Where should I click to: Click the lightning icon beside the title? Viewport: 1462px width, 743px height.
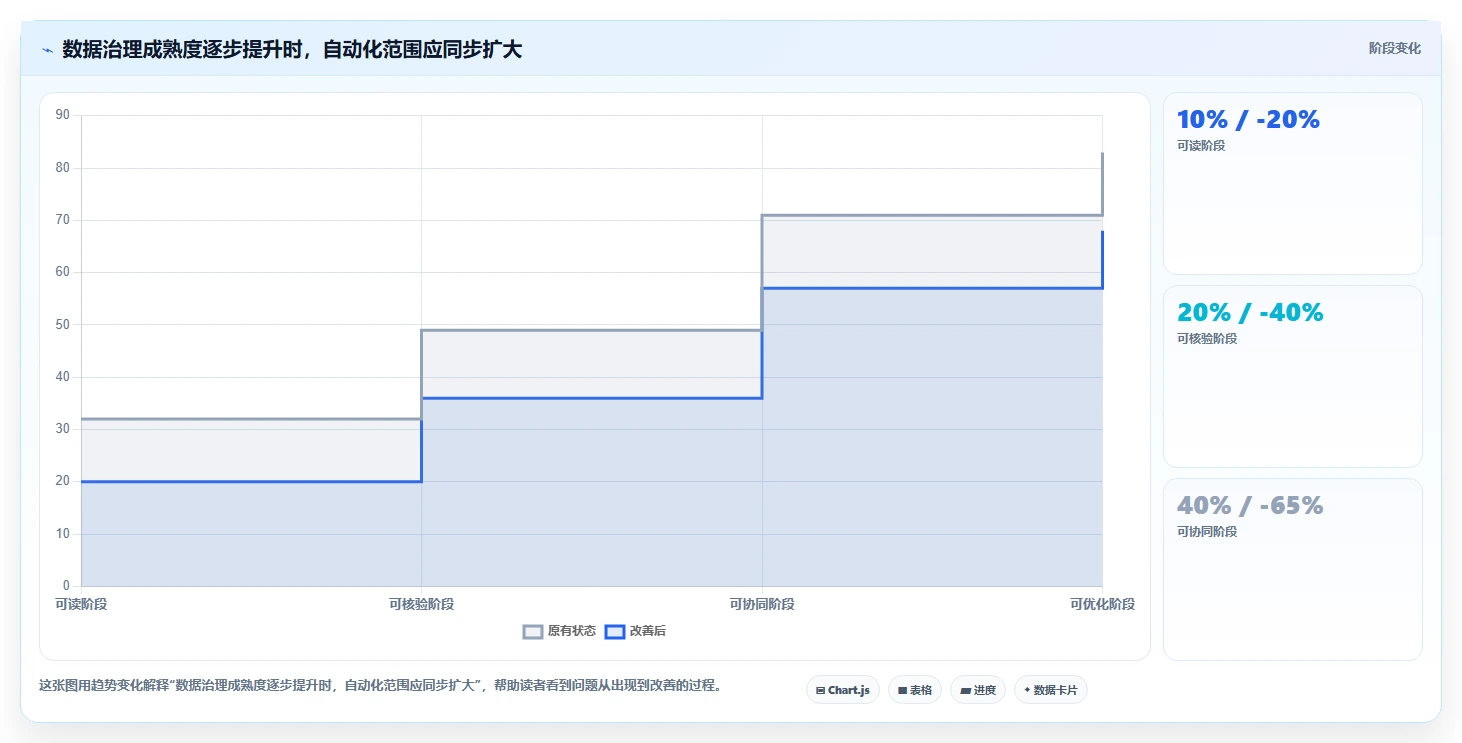[x=47, y=50]
